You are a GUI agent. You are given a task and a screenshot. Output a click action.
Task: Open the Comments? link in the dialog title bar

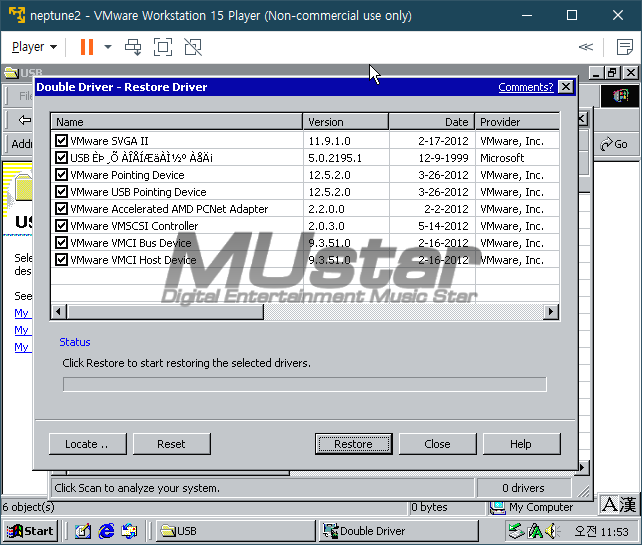point(526,87)
